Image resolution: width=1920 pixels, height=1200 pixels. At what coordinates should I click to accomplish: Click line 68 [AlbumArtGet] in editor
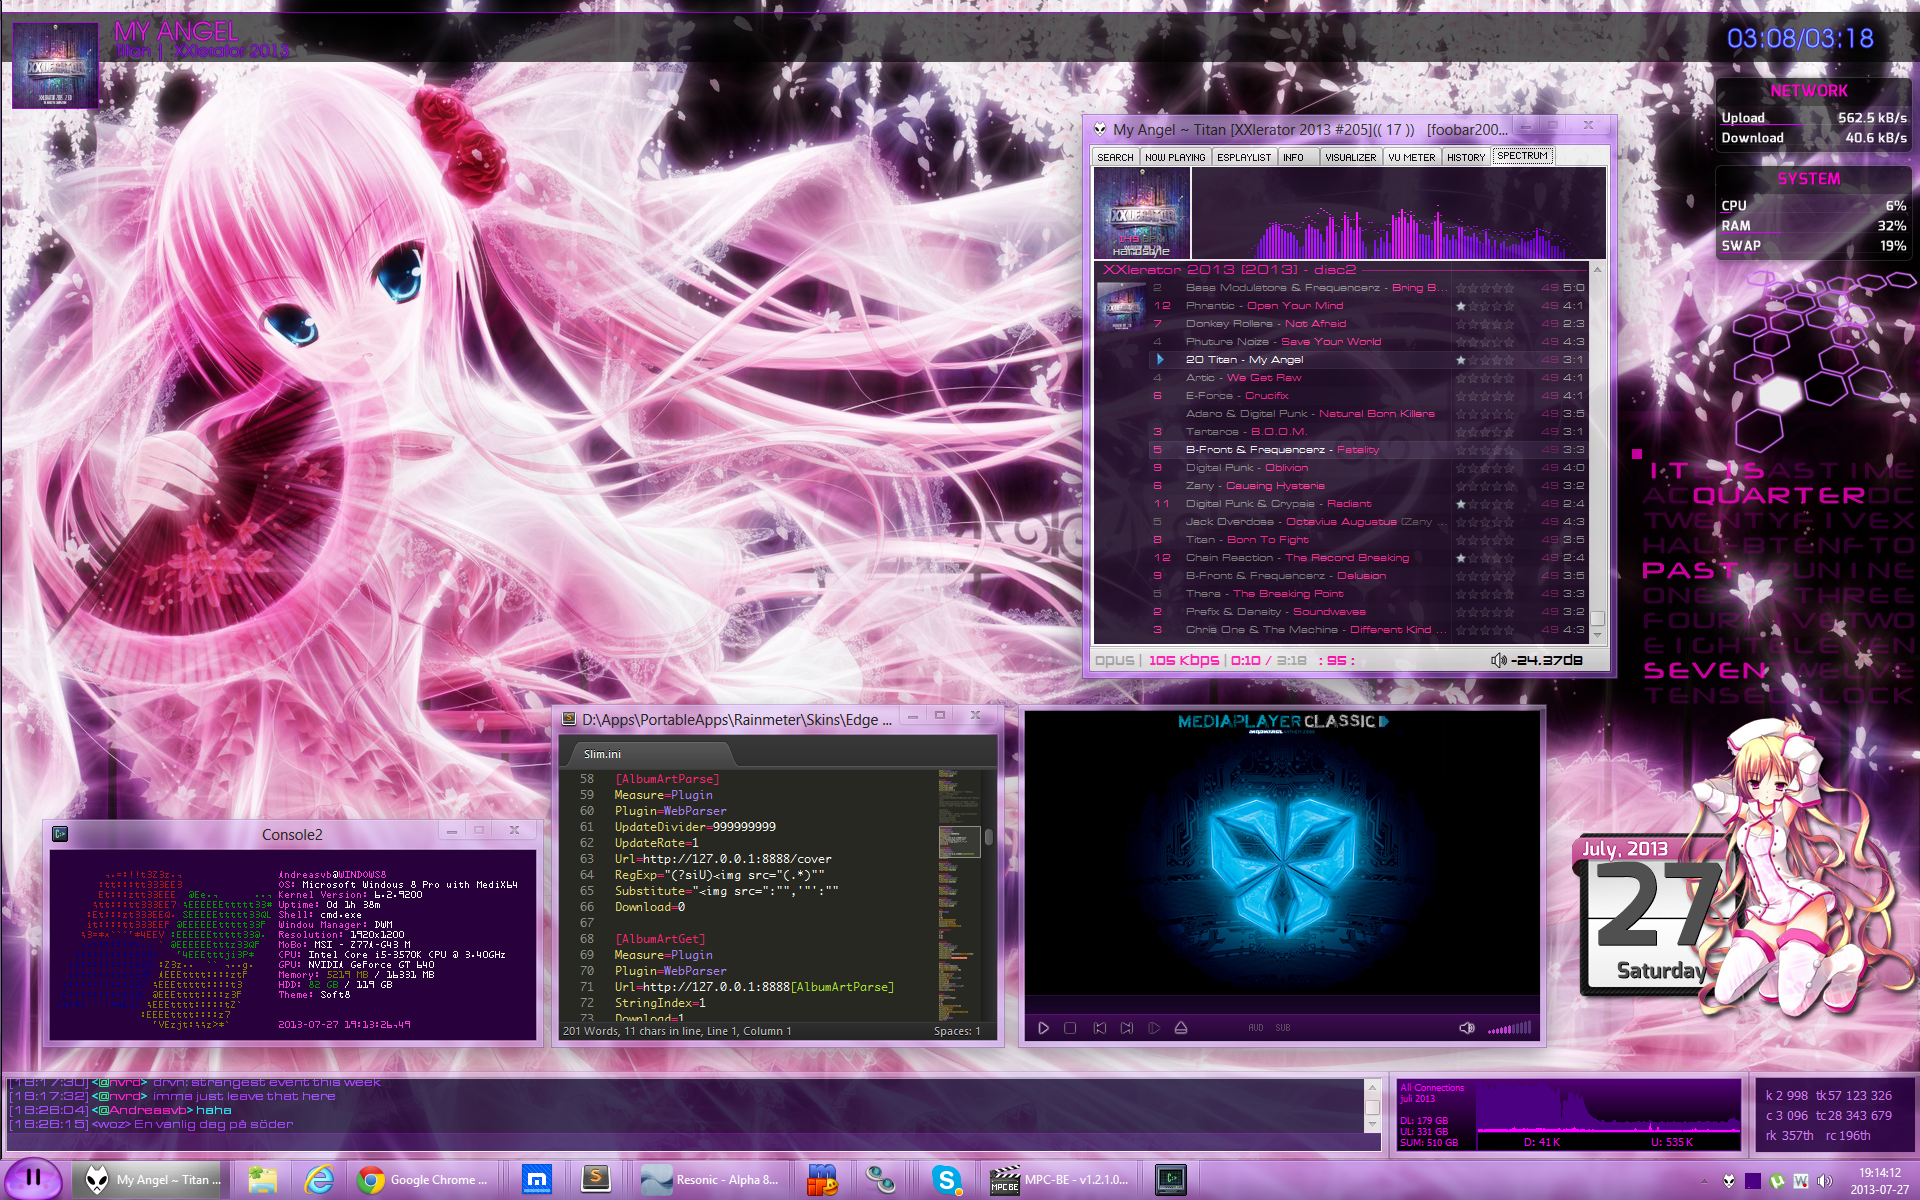(660, 939)
